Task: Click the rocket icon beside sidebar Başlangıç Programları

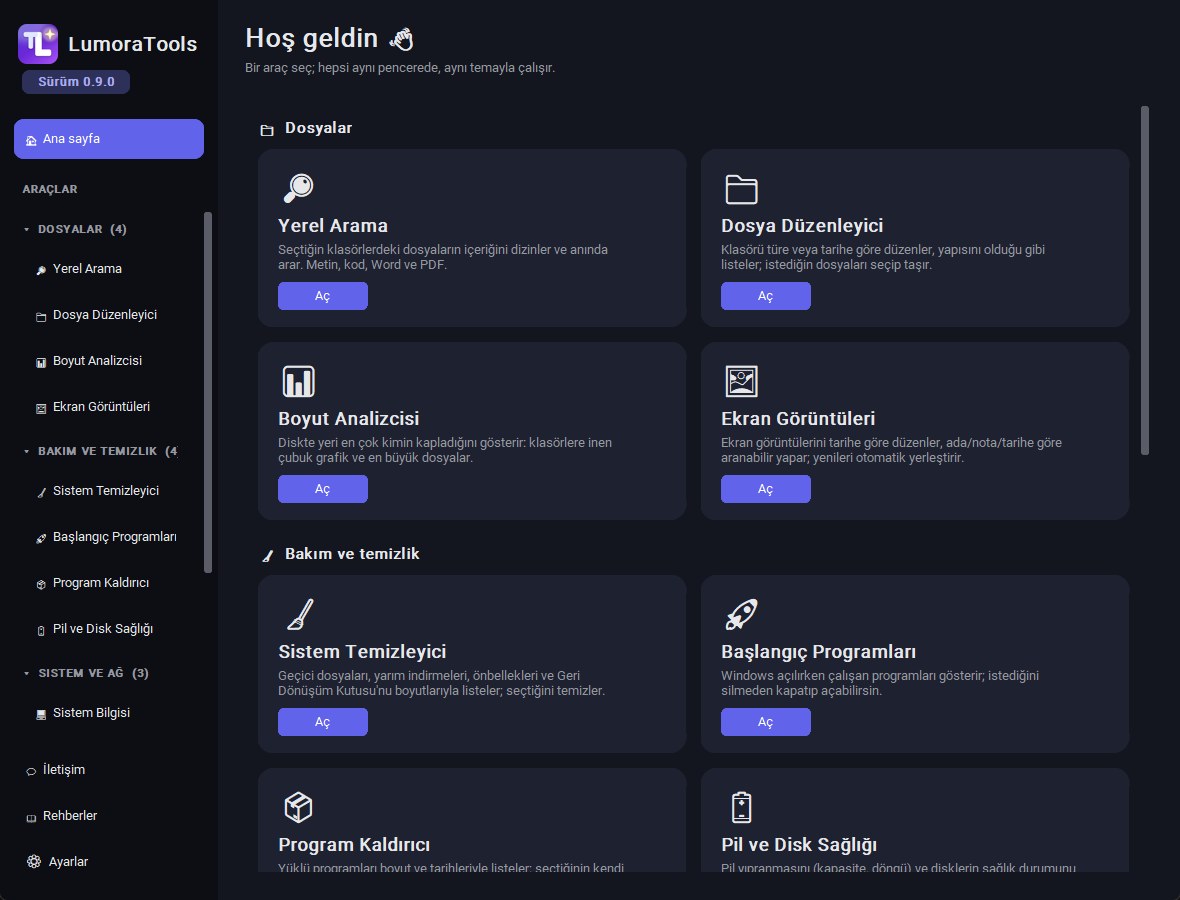Action: [x=41, y=538]
